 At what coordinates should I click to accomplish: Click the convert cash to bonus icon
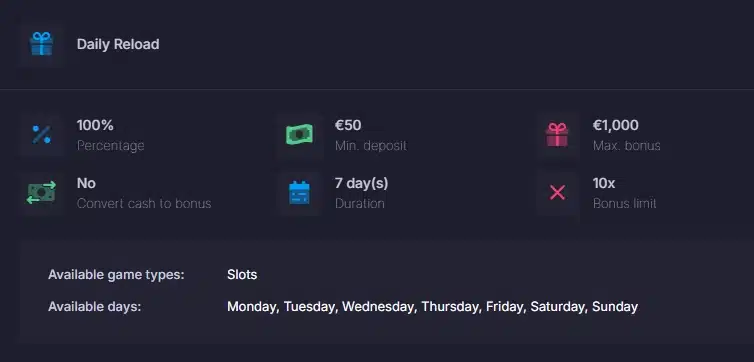(41, 193)
